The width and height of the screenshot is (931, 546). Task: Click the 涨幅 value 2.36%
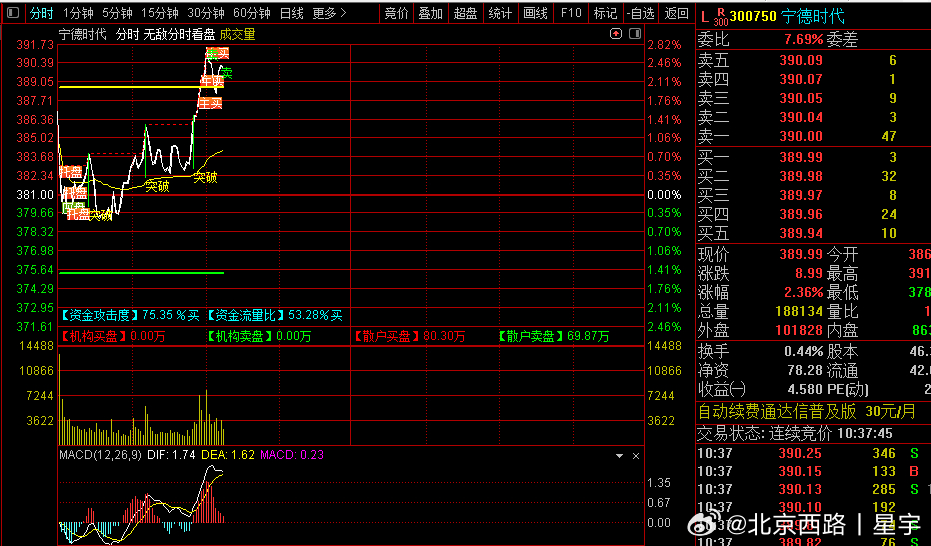[803, 293]
